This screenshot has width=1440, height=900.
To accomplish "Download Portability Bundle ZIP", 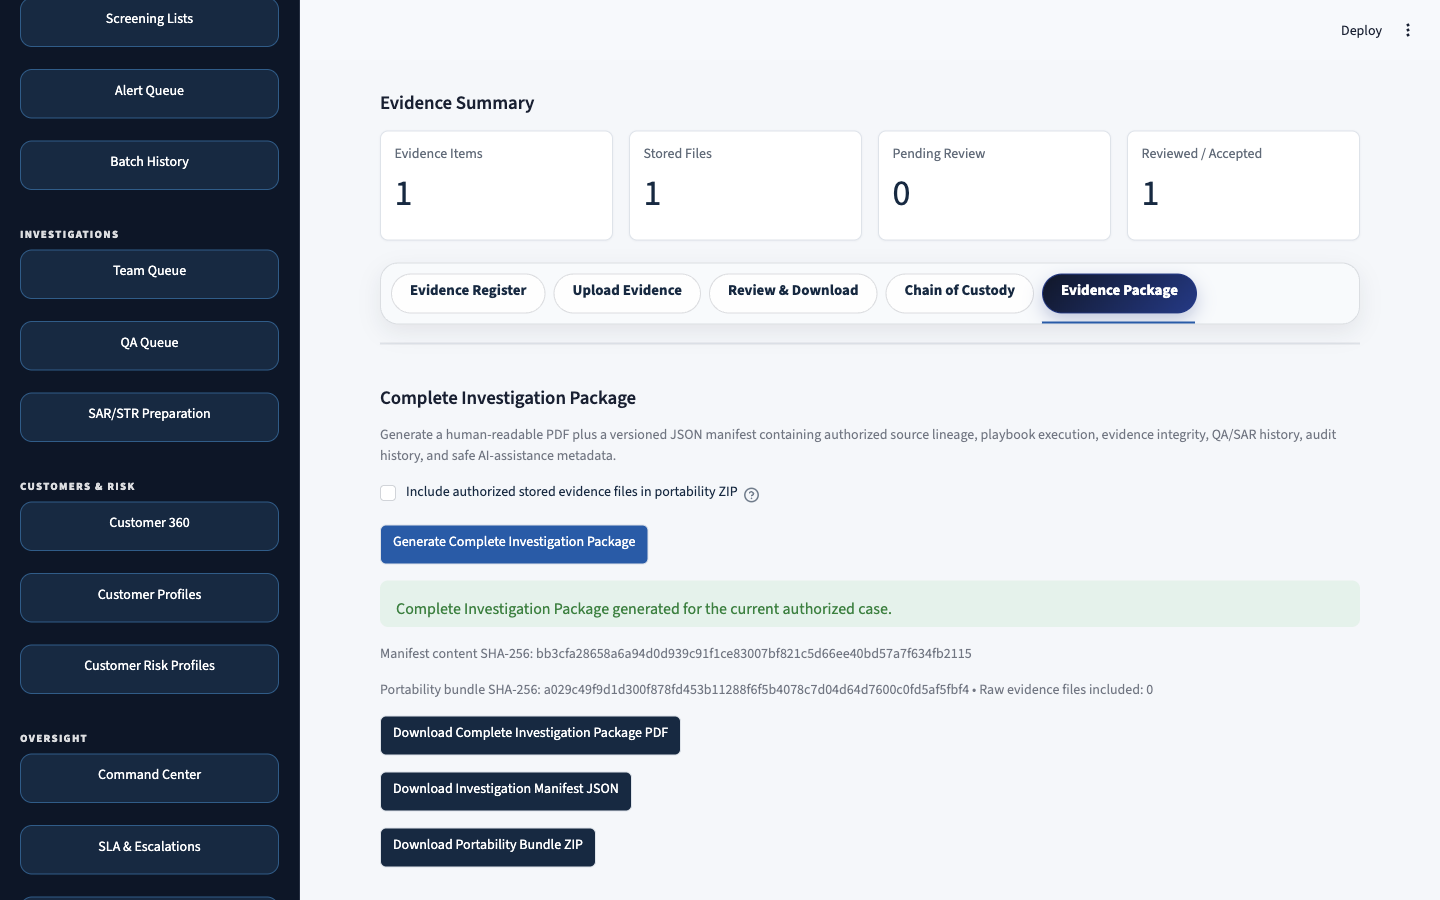I will (x=487, y=846).
